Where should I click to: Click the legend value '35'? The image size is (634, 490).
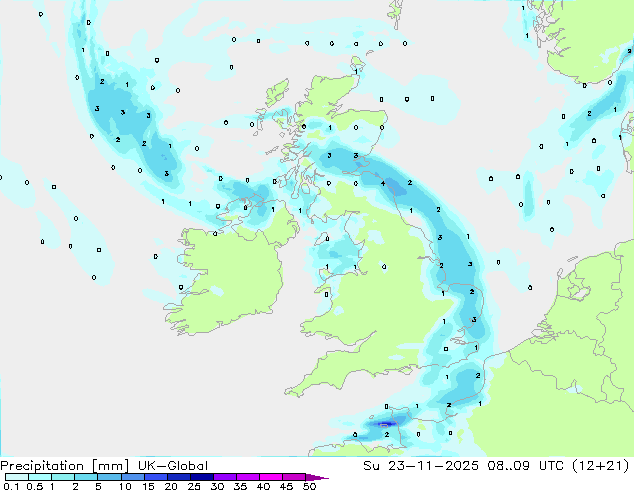(x=240, y=486)
